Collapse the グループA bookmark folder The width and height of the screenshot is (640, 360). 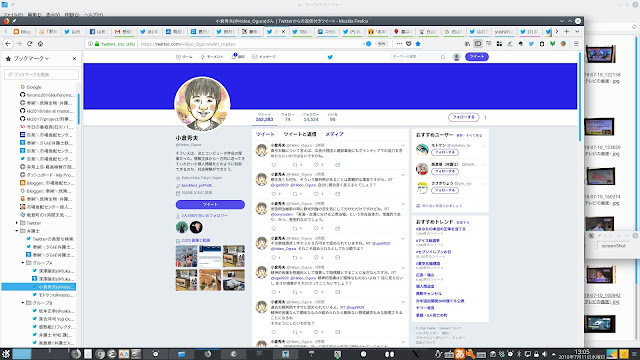[x=23, y=263]
